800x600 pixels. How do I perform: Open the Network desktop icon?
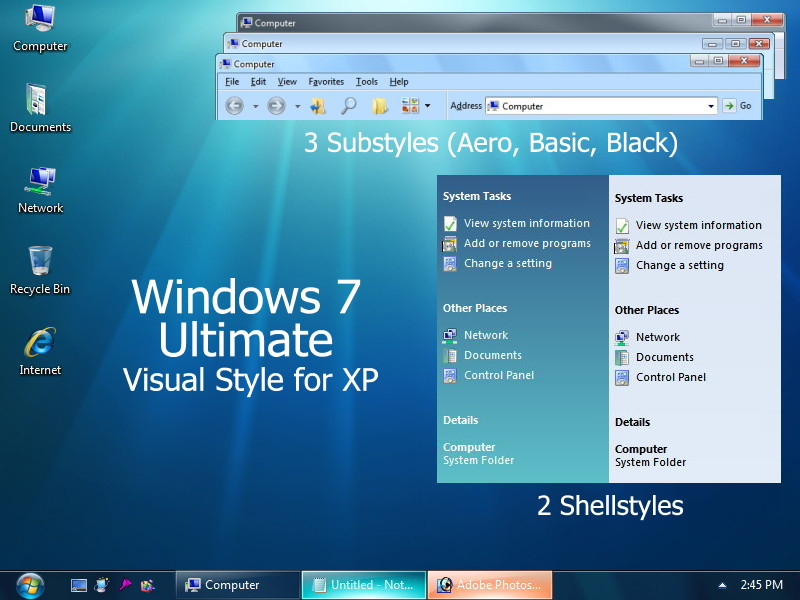pyautogui.click(x=40, y=190)
